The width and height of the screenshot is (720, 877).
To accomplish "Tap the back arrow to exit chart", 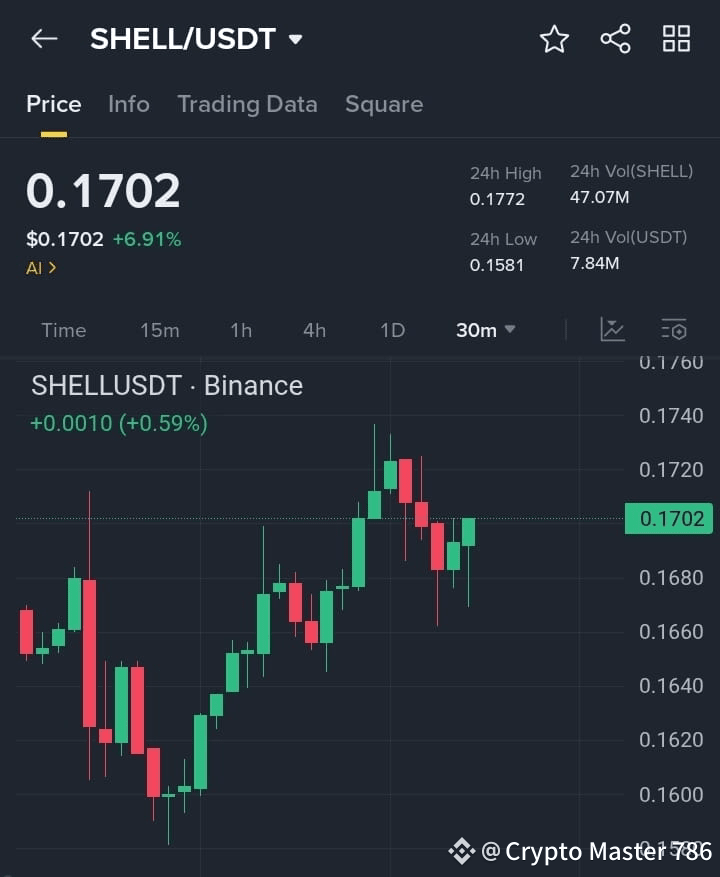I will (x=42, y=38).
